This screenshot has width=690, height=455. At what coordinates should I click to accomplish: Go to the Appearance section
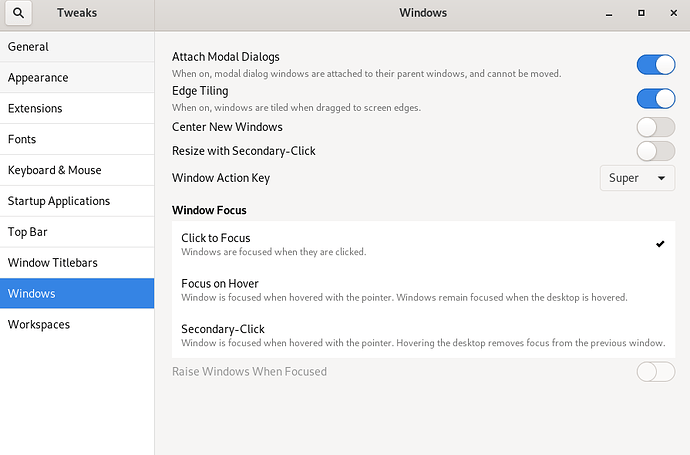click(x=77, y=78)
